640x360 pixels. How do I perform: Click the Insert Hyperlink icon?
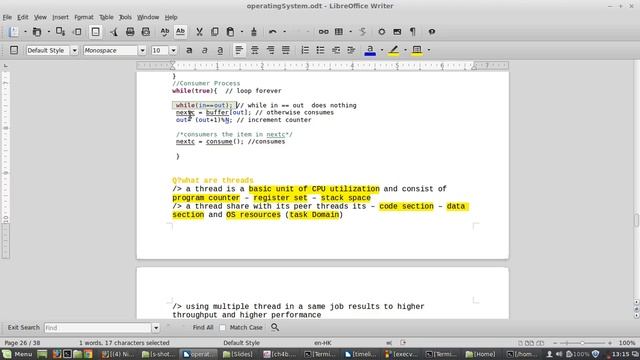pyautogui.click(x=323, y=32)
